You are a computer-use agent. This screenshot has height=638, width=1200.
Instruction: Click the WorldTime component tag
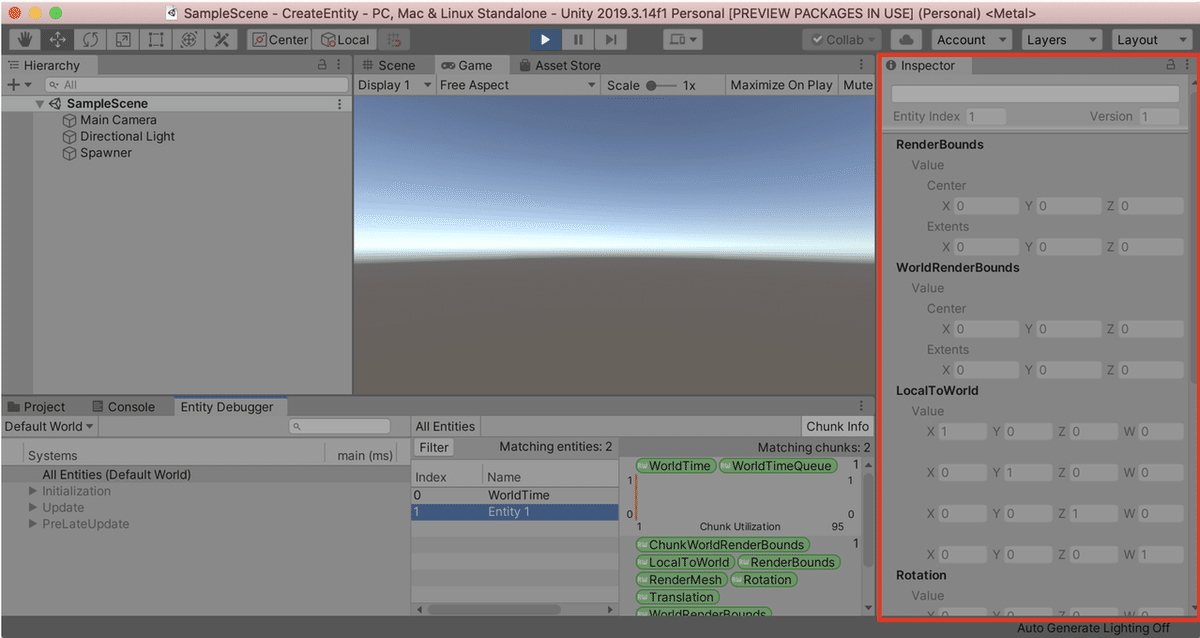point(674,466)
